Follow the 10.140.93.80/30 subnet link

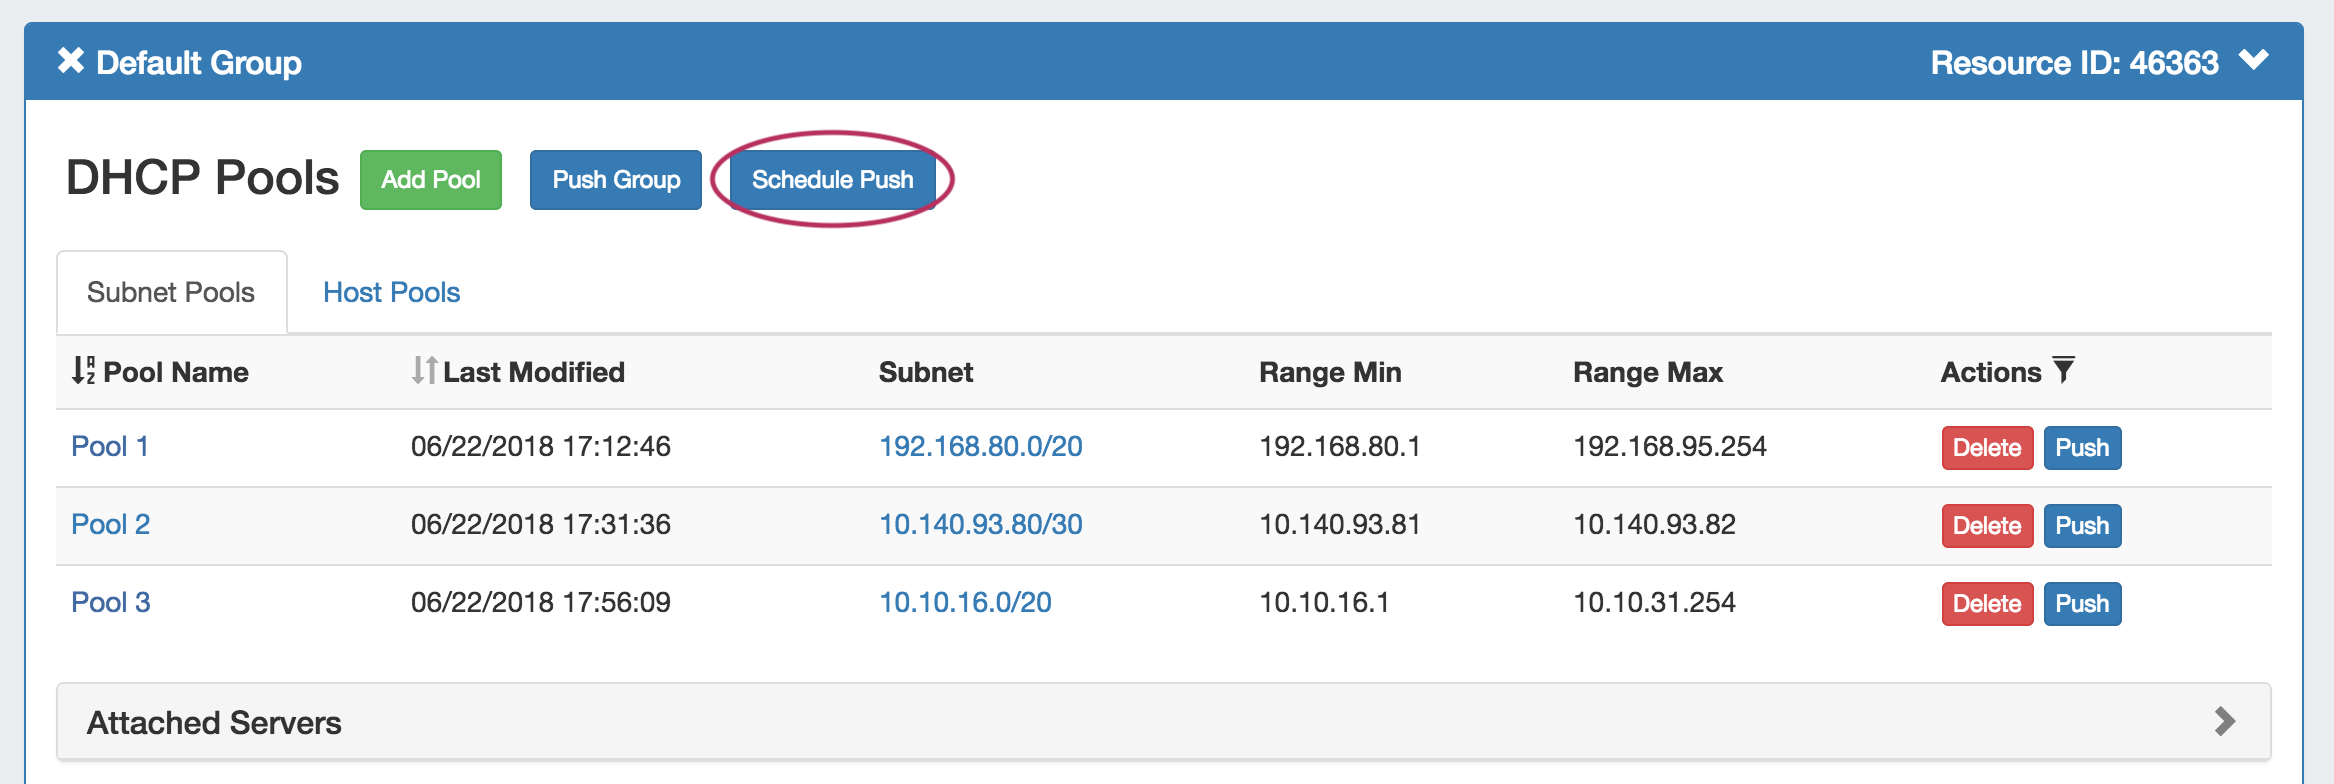(x=980, y=524)
